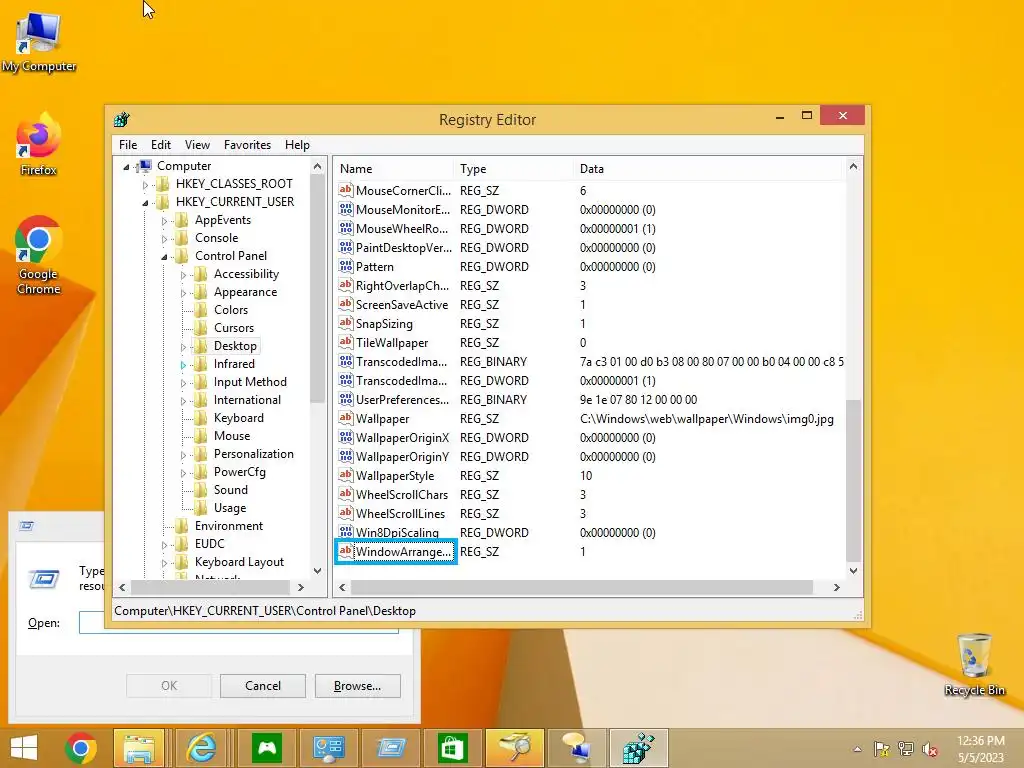Click the Action Center flag tray icon
Image resolution: width=1024 pixels, height=768 pixels.
(x=881, y=749)
